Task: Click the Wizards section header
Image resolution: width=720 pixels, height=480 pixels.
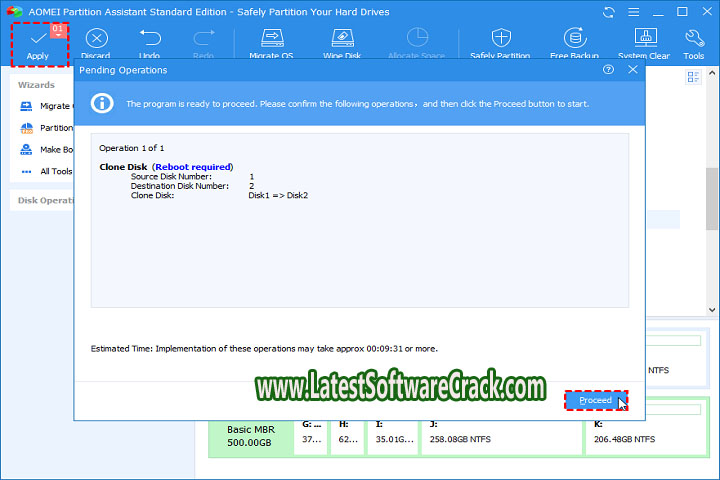Action: [x=36, y=85]
